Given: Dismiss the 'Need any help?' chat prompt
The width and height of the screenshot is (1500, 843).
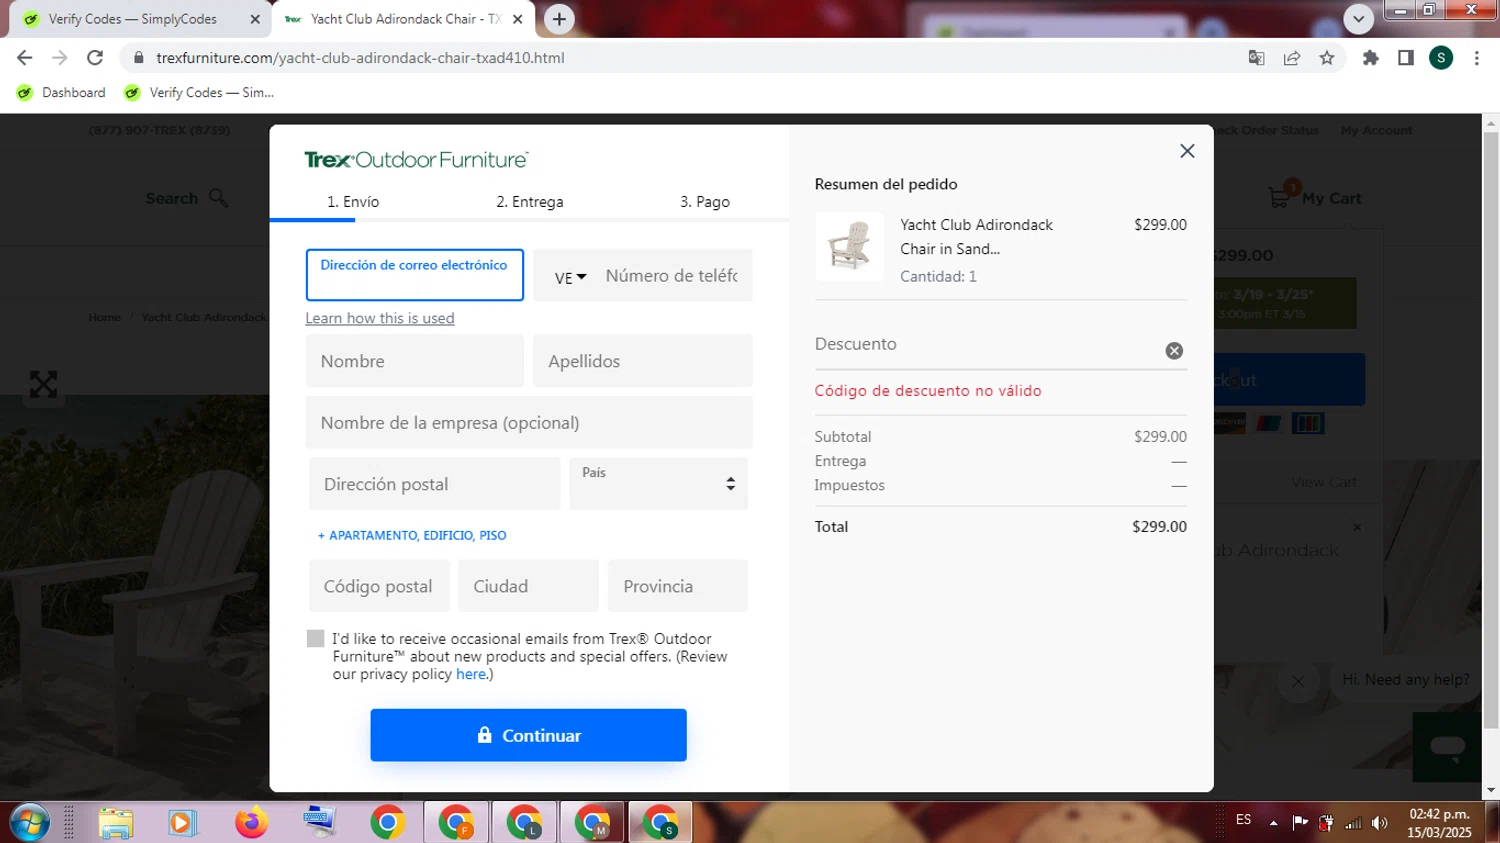Looking at the screenshot, I should tap(1298, 681).
